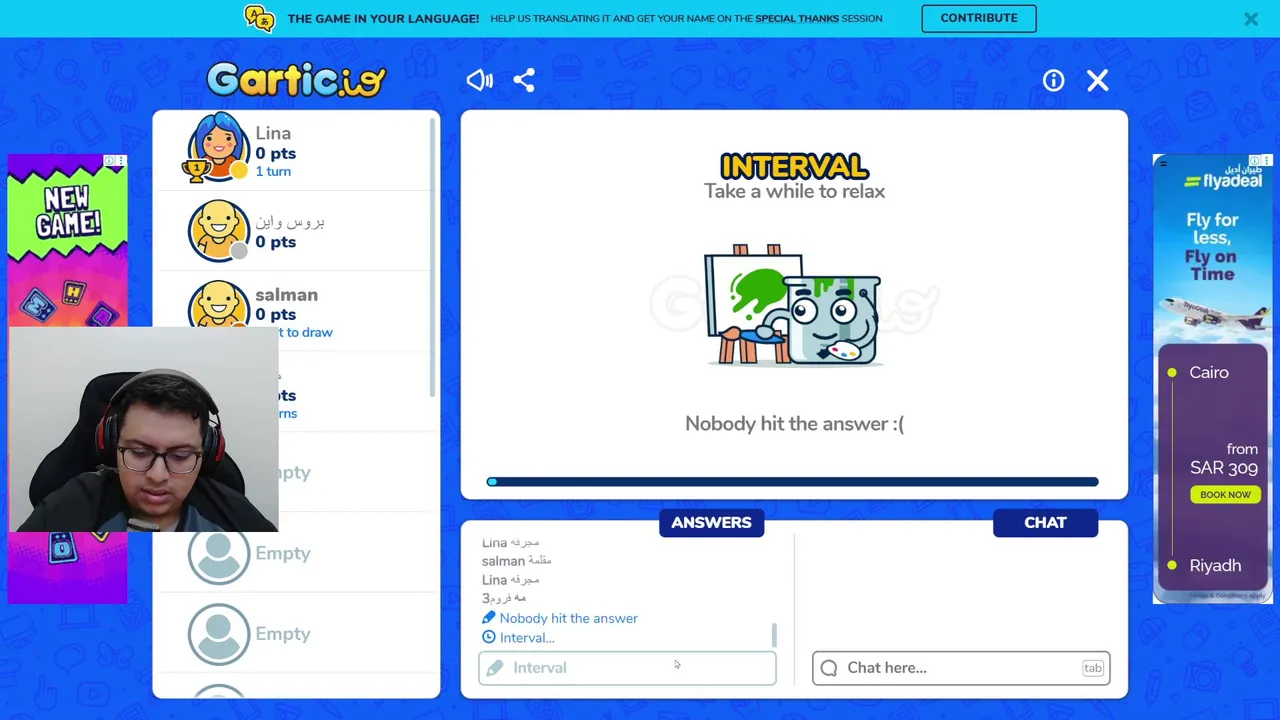This screenshot has width=1280, height=720.
Task: Click the clock icon beside Interval...
Action: pos(488,637)
